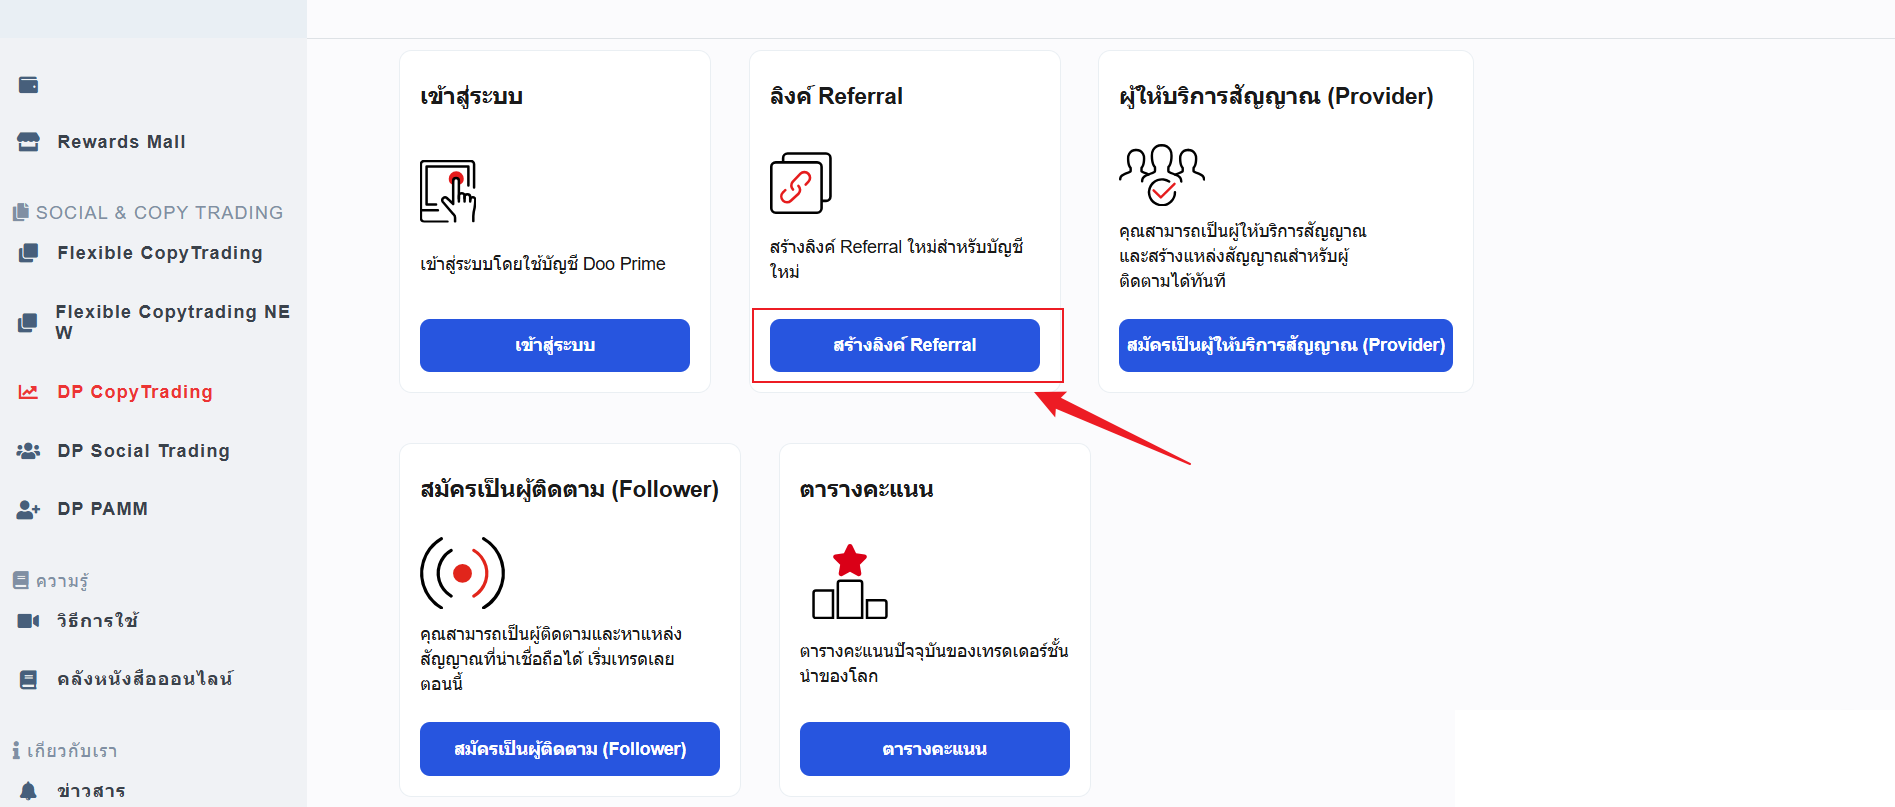
Task: Click the Rewards Mall store icon
Action: pos(28,142)
